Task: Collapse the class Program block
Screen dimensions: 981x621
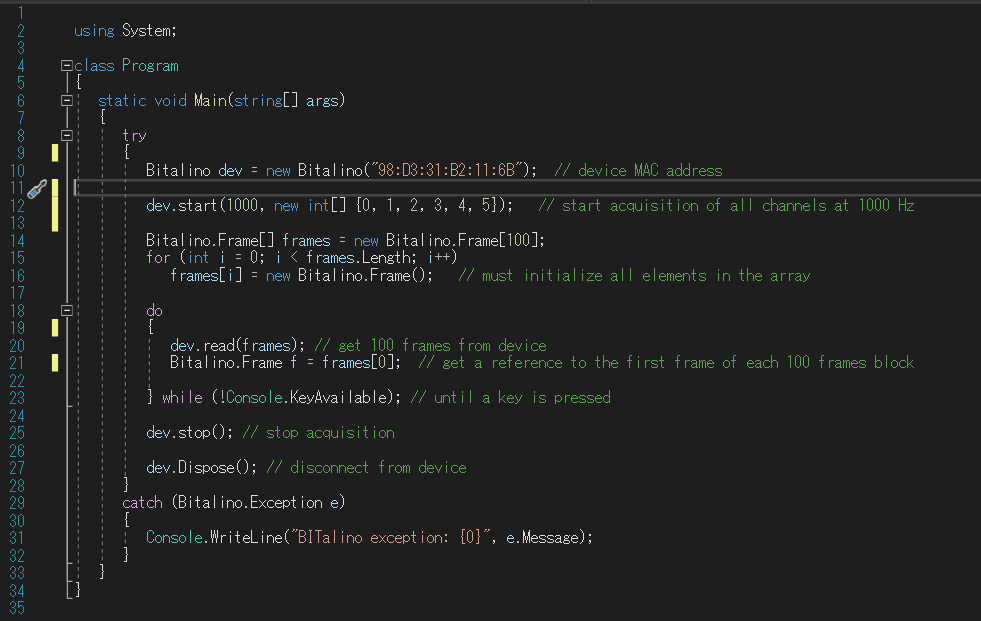Action: (66, 65)
